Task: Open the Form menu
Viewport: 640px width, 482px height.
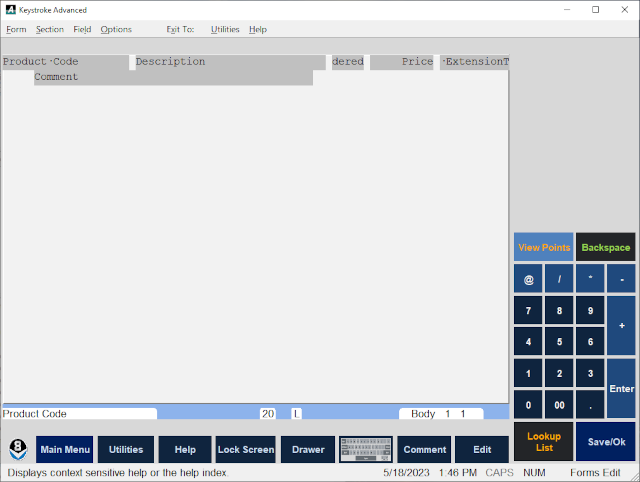Action: [16, 29]
